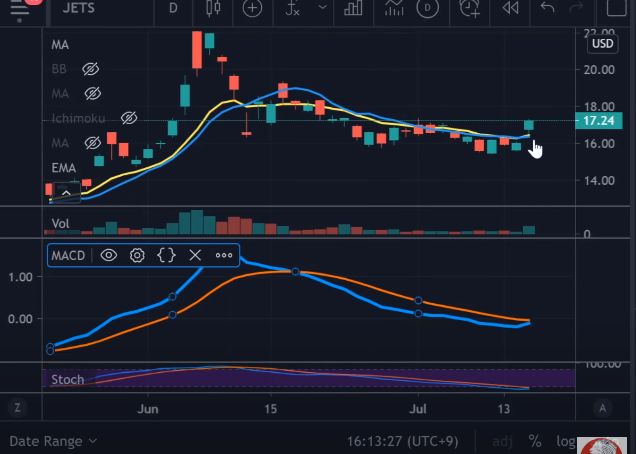
Task: Show the hidden MA above EMA
Action: (x=92, y=143)
